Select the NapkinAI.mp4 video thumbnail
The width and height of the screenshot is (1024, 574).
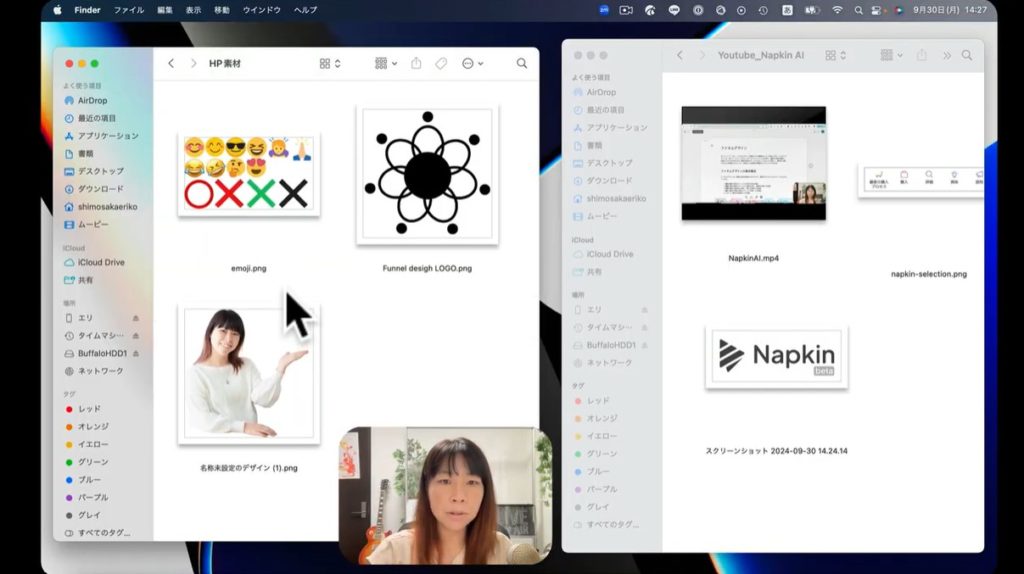tap(753, 163)
